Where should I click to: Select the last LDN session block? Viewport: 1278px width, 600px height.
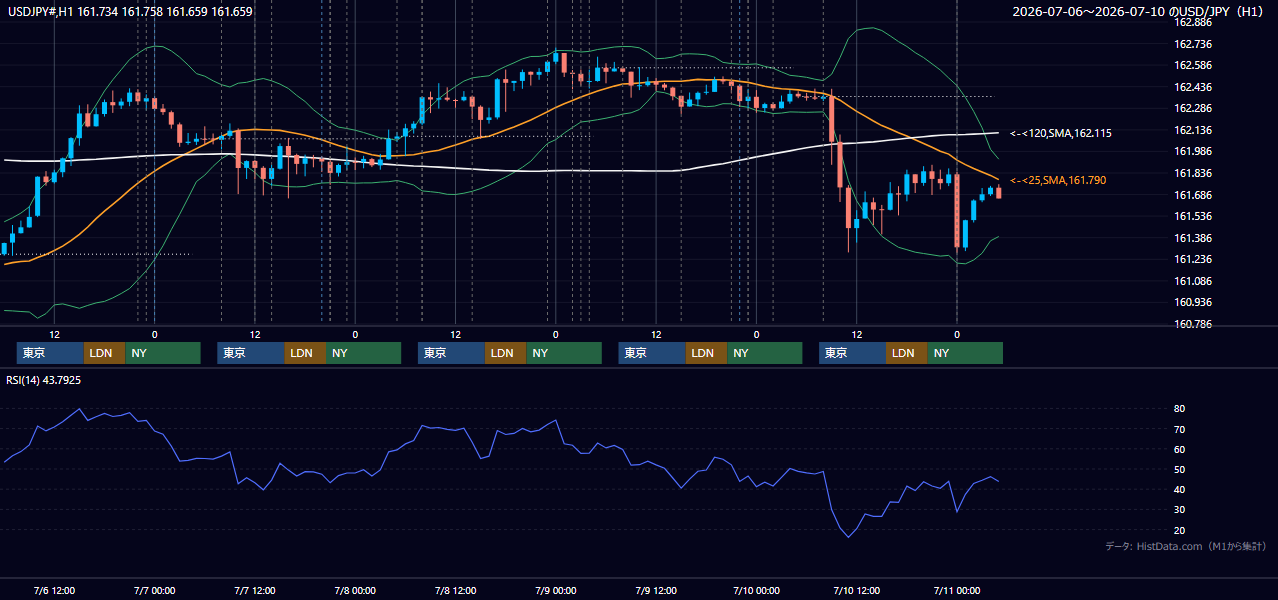click(x=906, y=353)
